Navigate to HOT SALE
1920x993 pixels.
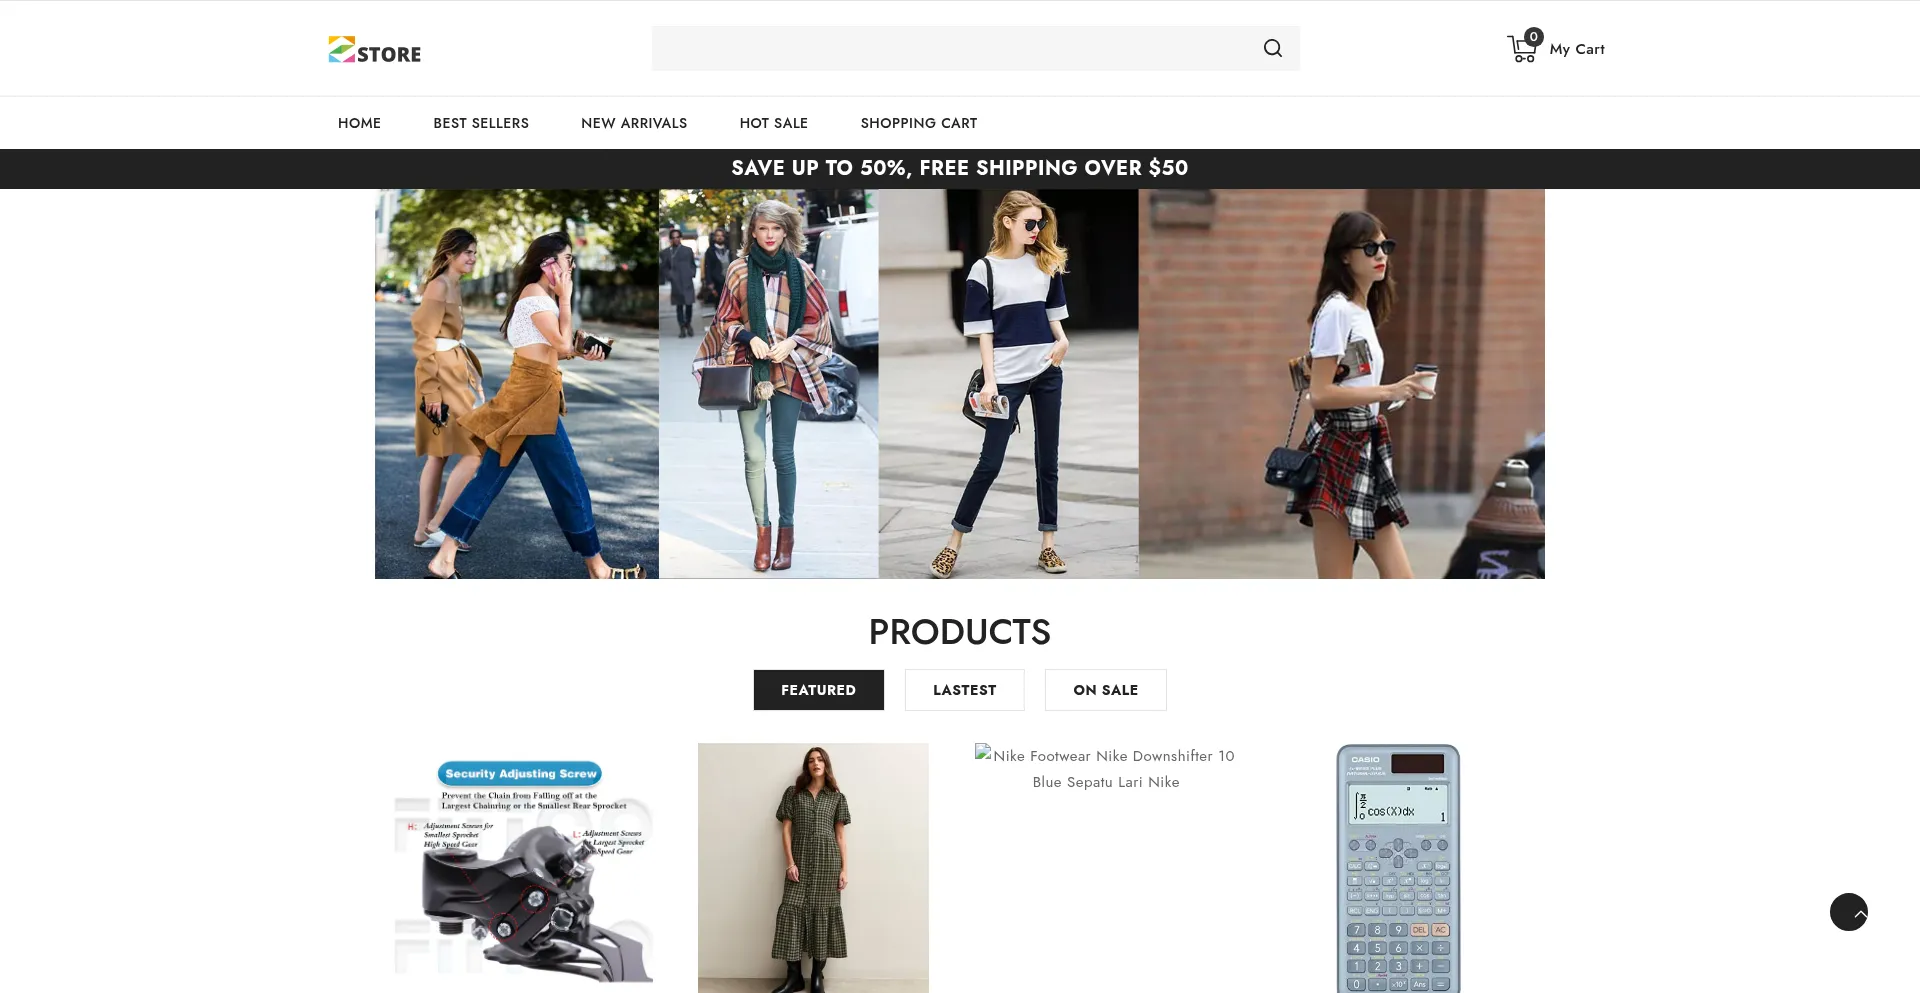[773, 123]
